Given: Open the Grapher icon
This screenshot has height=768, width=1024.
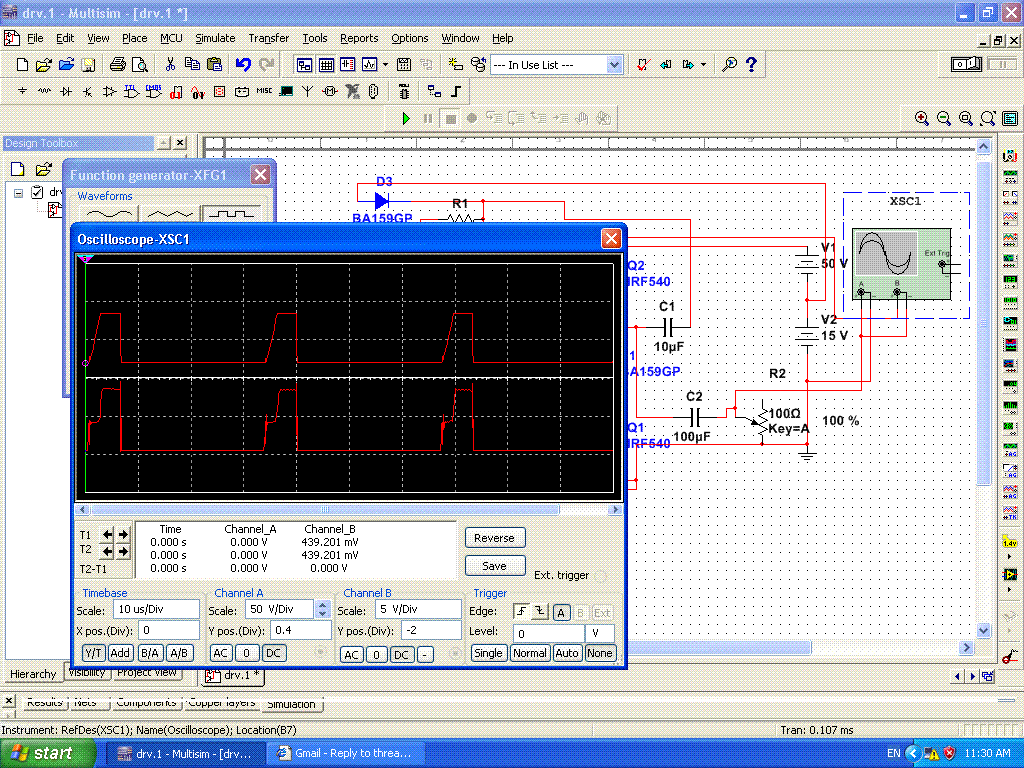Looking at the screenshot, I should click(x=370, y=65).
